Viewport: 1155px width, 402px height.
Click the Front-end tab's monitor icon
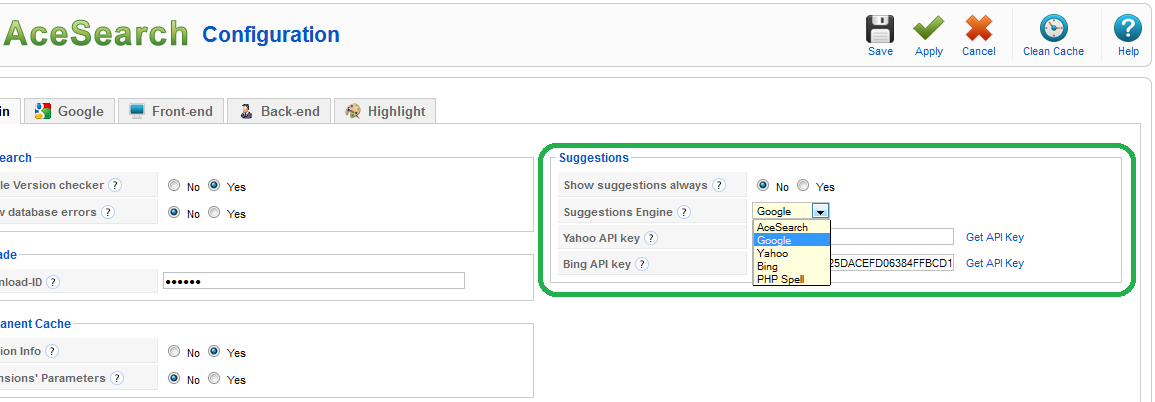[137, 111]
